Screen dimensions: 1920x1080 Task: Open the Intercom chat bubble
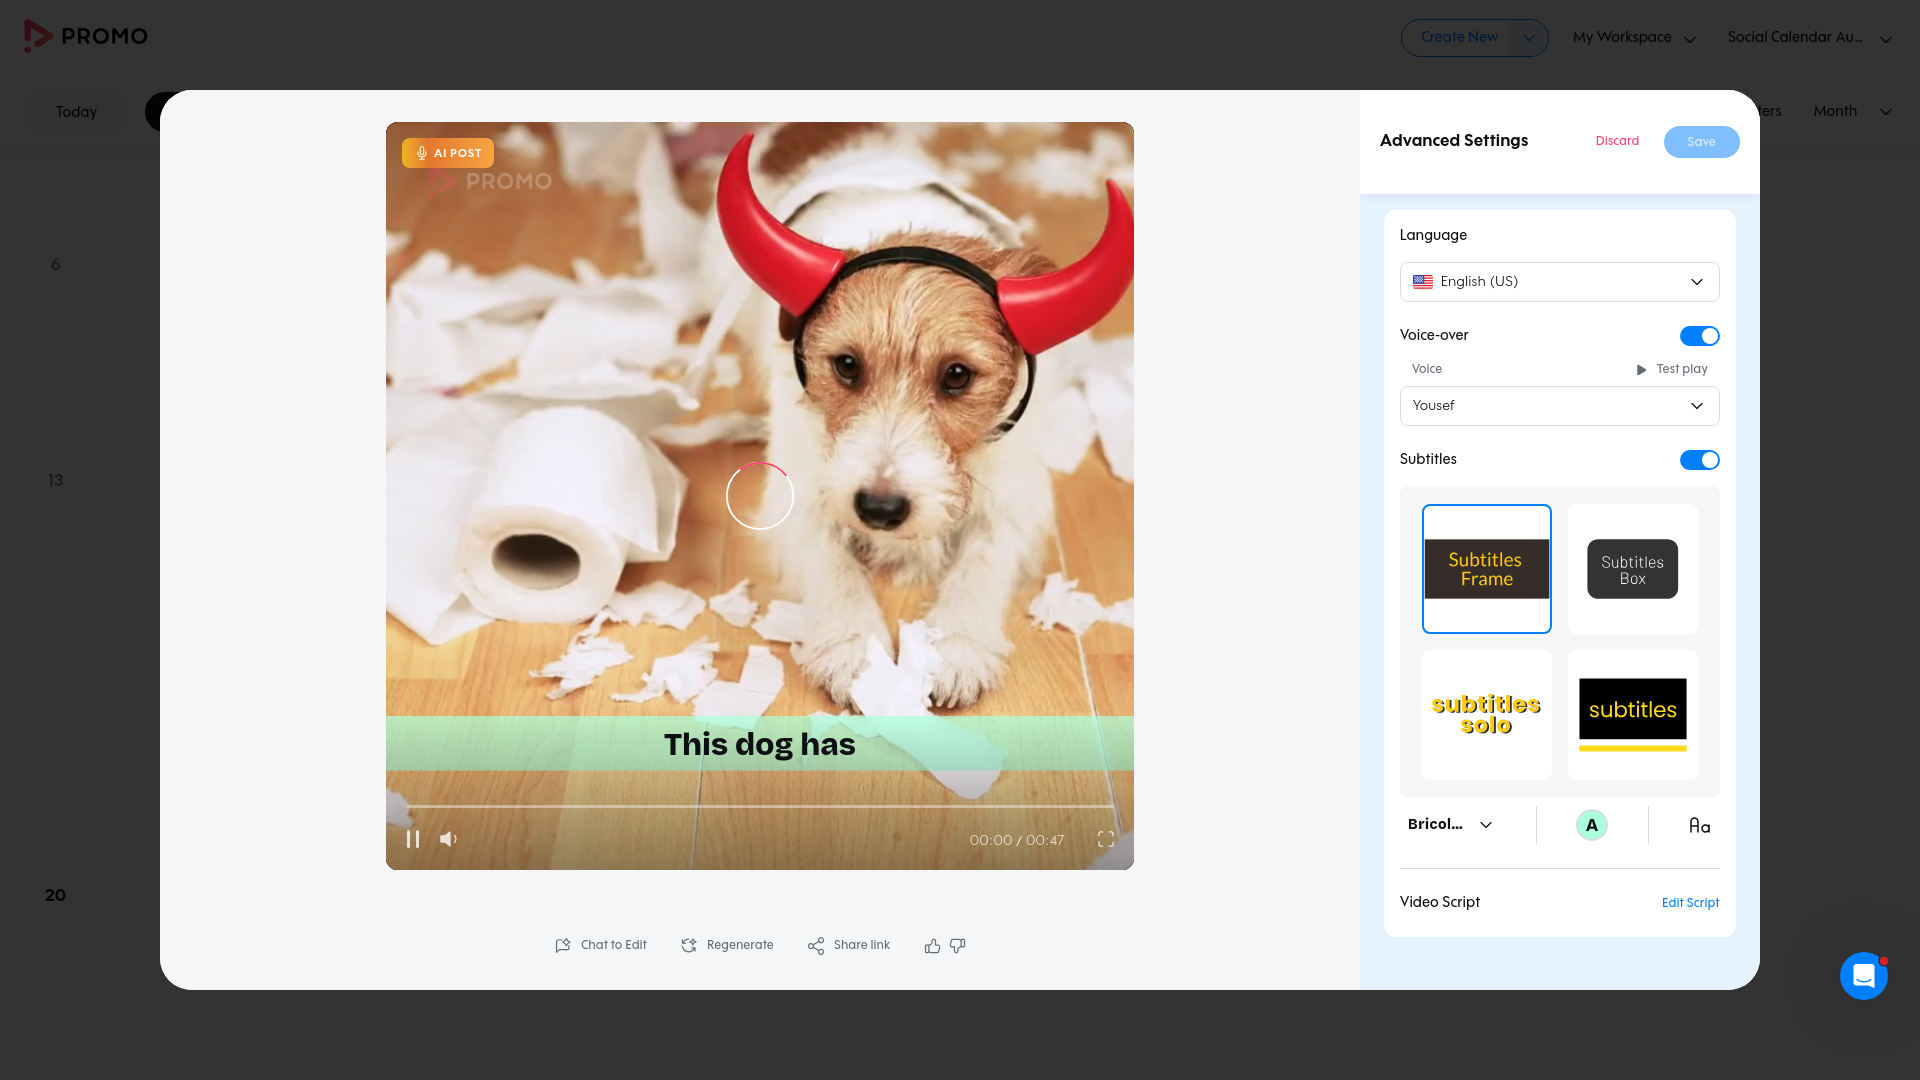[1864, 976]
